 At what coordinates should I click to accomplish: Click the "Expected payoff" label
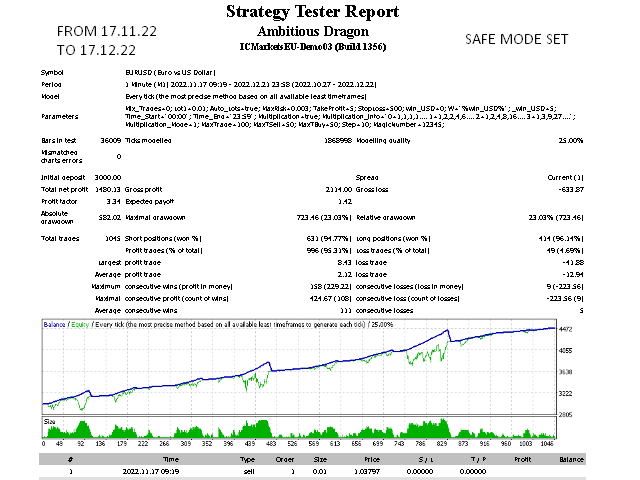click(x=149, y=202)
